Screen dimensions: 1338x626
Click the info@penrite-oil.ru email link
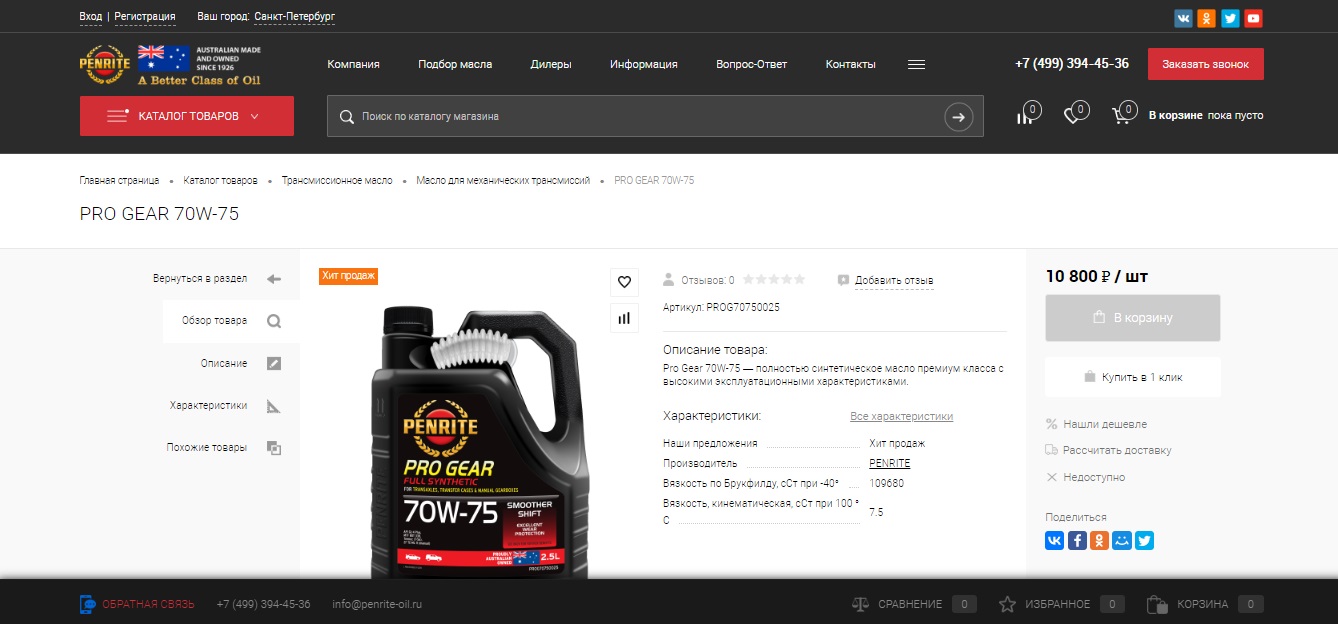(x=377, y=605)
